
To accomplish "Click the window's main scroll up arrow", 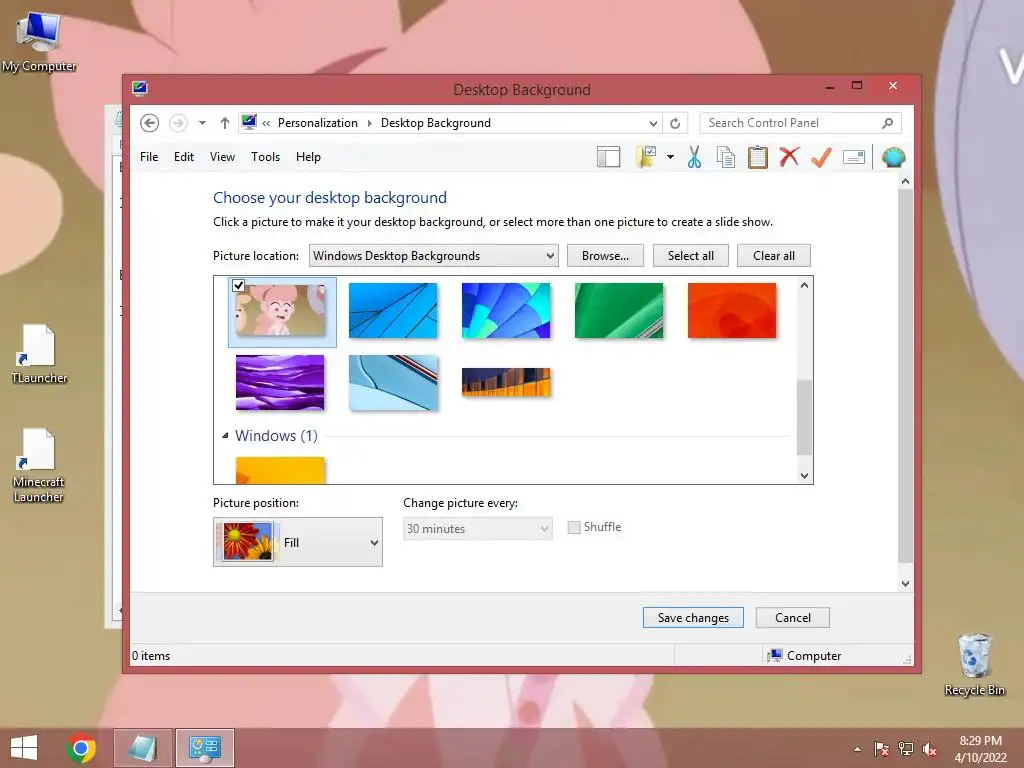I will [905, 182].
